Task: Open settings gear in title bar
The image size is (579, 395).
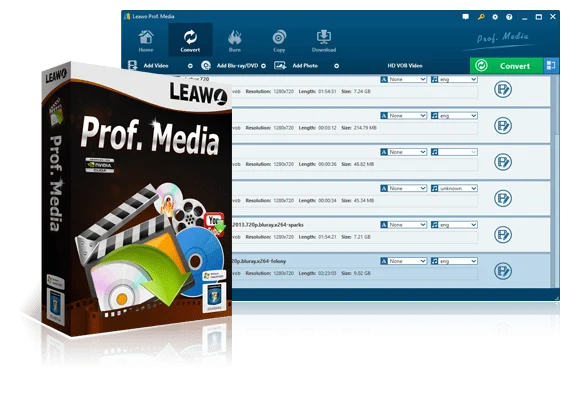Action: [495, 17]
